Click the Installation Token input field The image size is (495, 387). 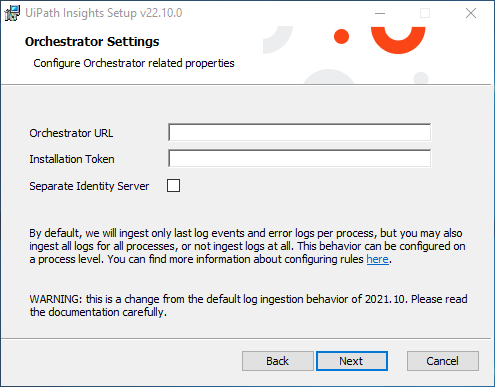(x=299, y=158)
